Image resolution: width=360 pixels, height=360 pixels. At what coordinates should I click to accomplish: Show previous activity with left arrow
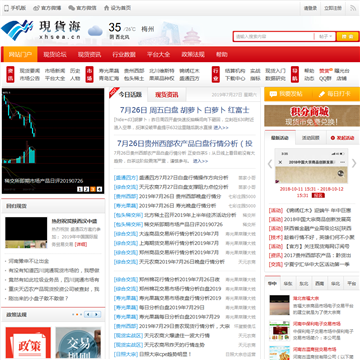[270, 164]
